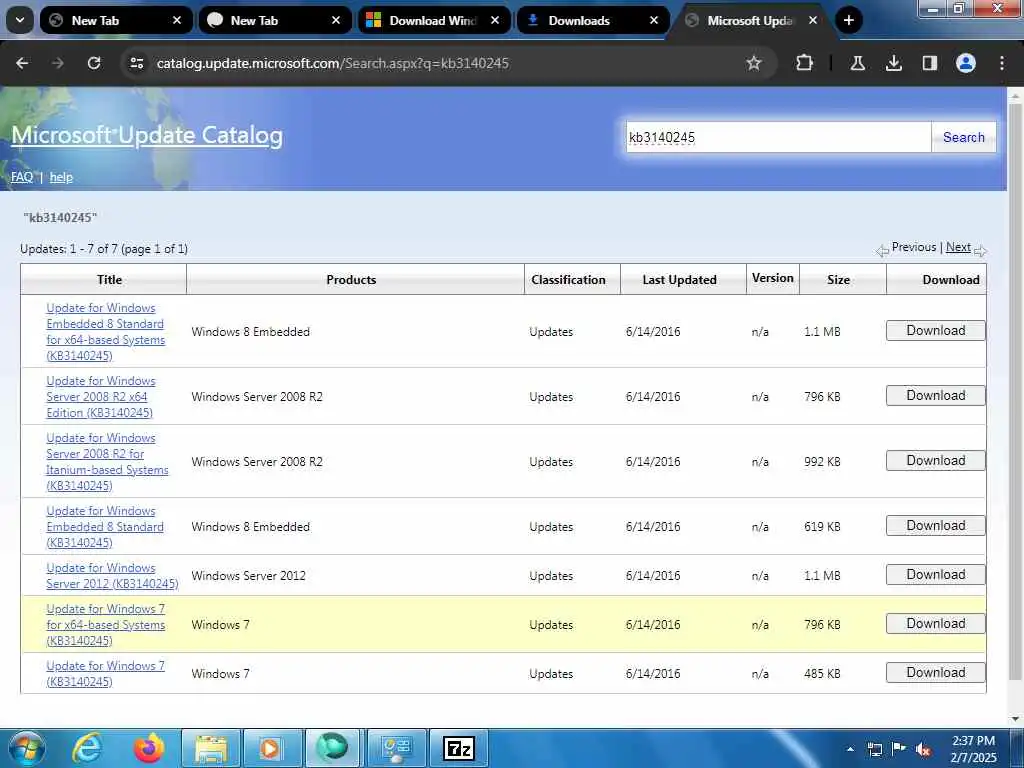Download Windows Embedded 8 x64 1.1 MB update
1024x768 pixels.
pos(935,330)
